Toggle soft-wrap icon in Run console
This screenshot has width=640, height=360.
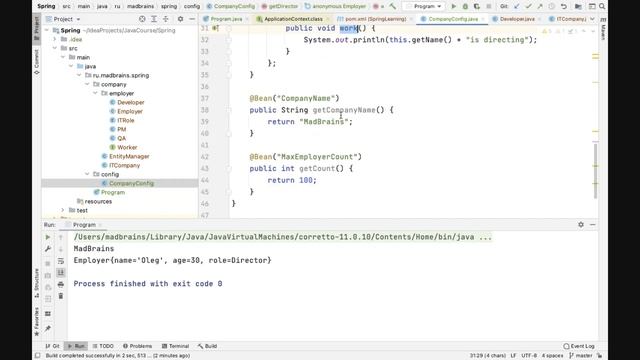point(61,261)
